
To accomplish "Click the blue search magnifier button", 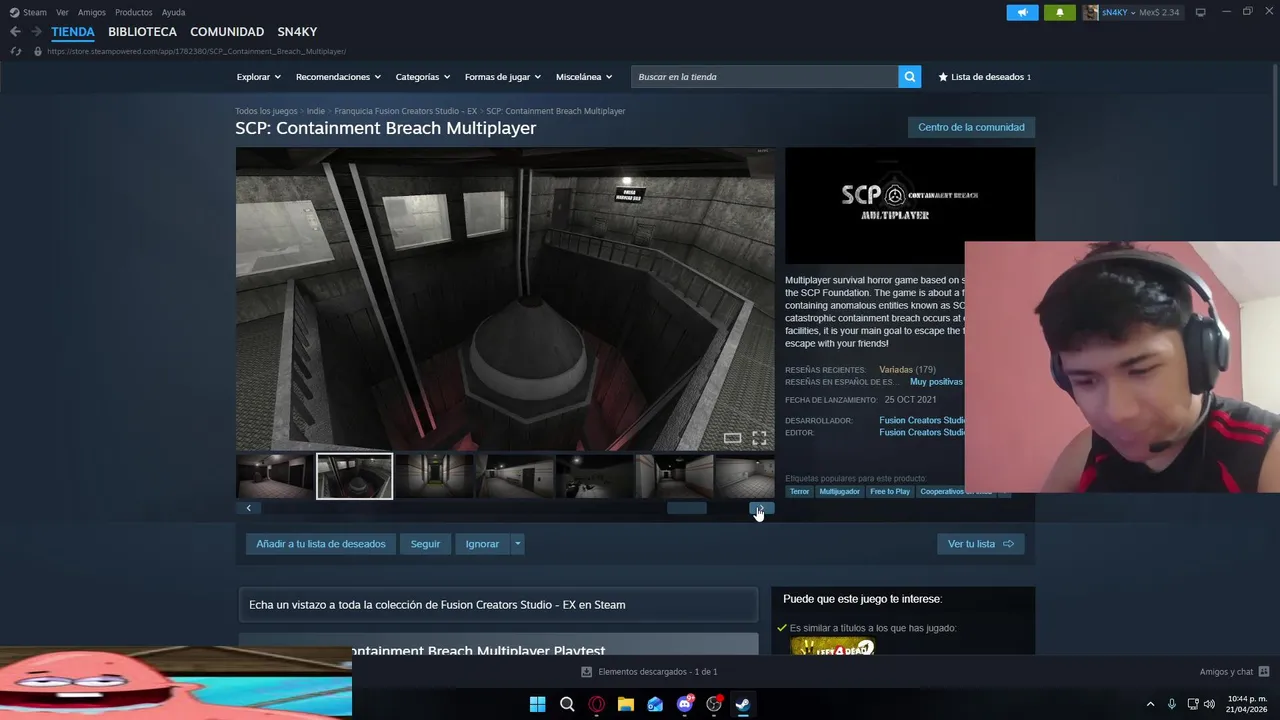I will 910,77.
